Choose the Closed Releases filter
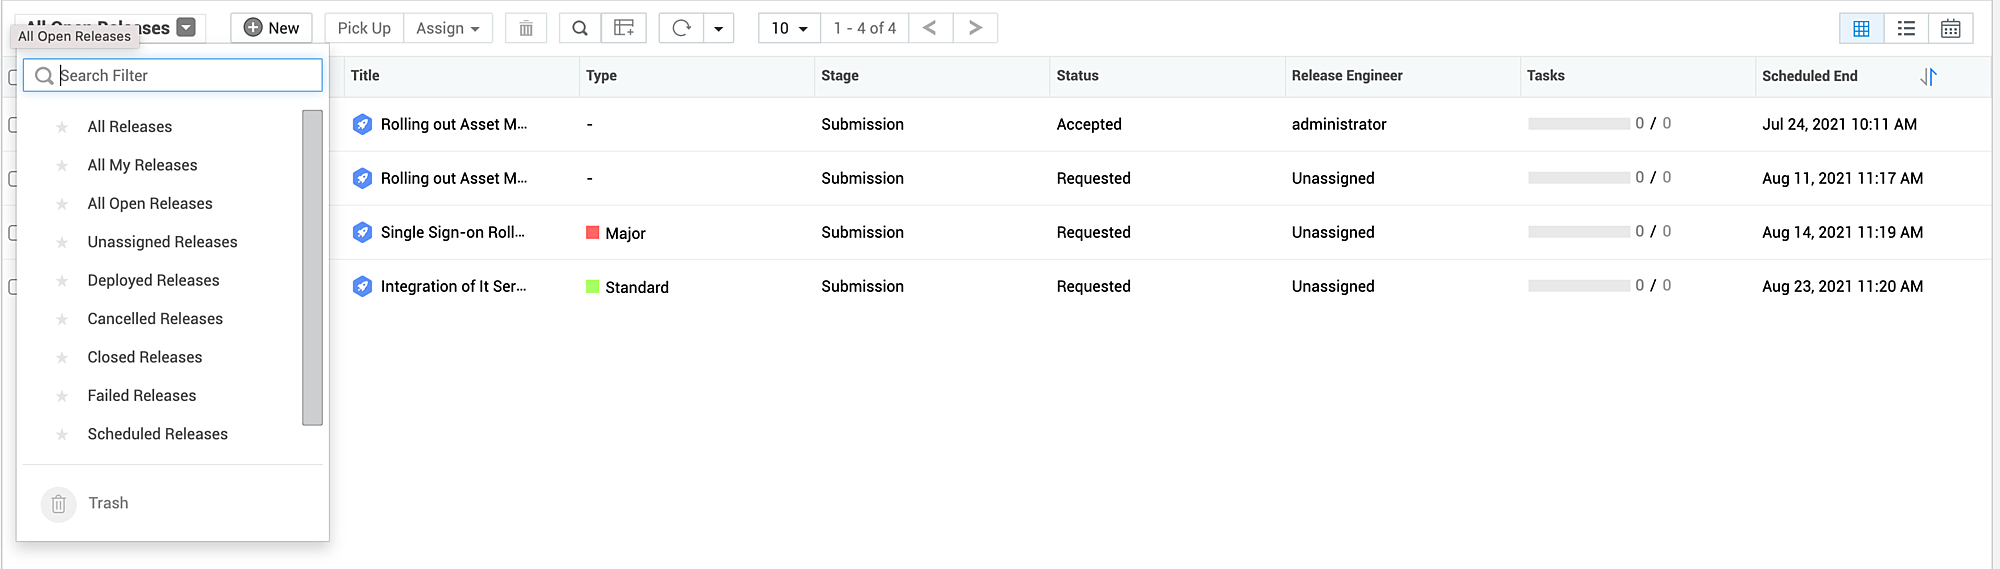2000x569 pixels. pos(145,357)
